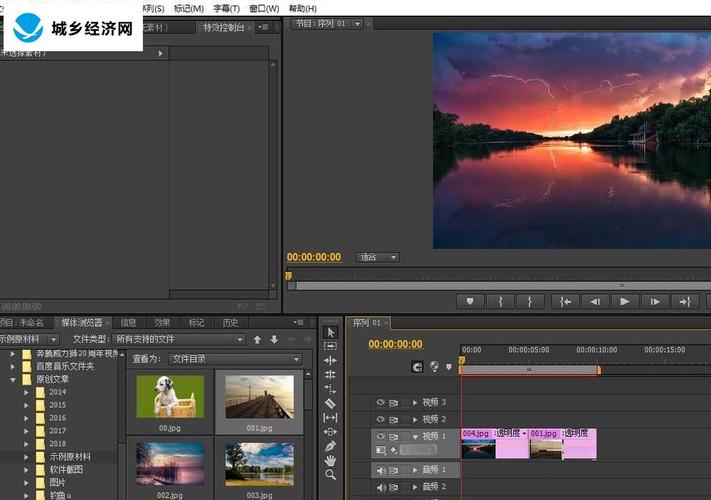The width and height of the screenshot is (711, 500).
Task: Click the keyframe diamond icon on 视频 1
Action: 394,450
